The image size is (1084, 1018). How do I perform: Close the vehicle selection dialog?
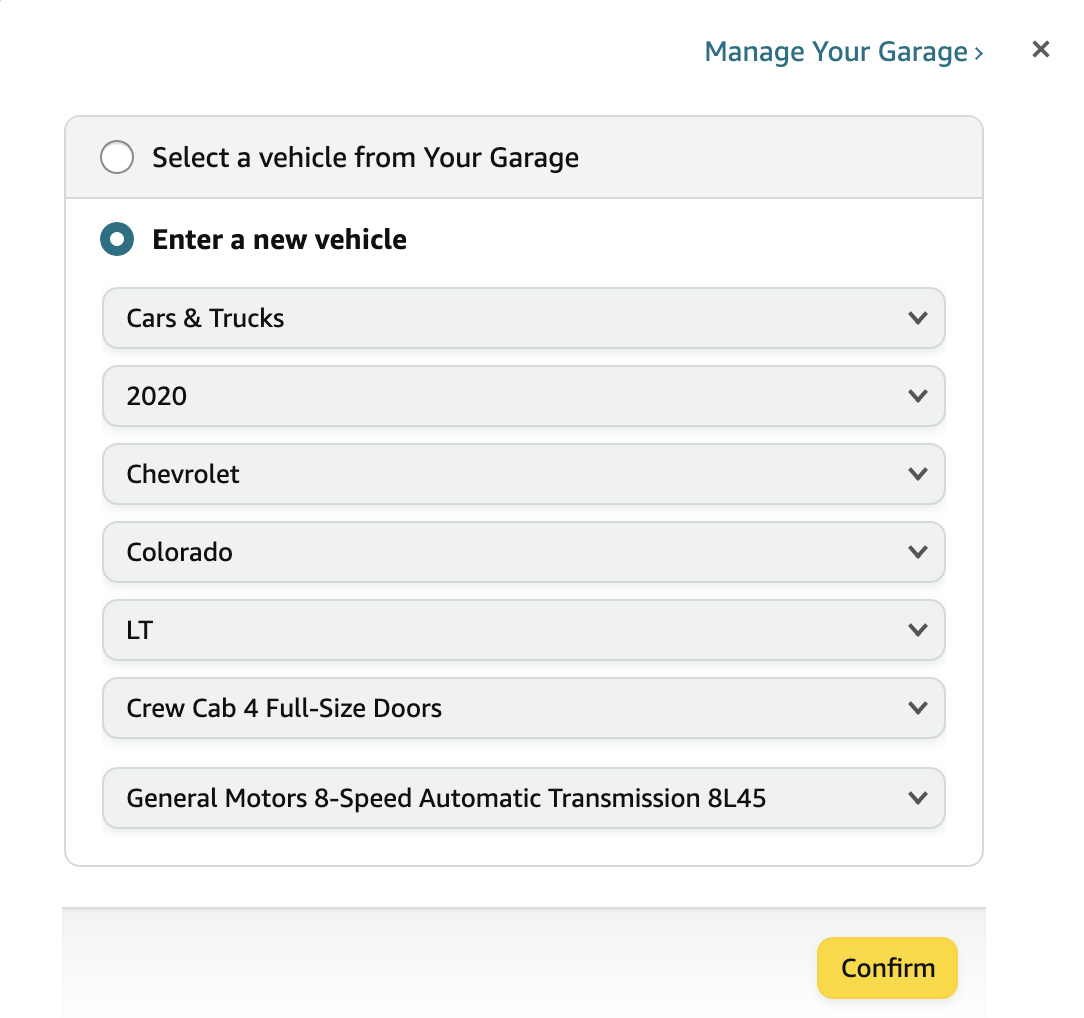point(1041,49)
